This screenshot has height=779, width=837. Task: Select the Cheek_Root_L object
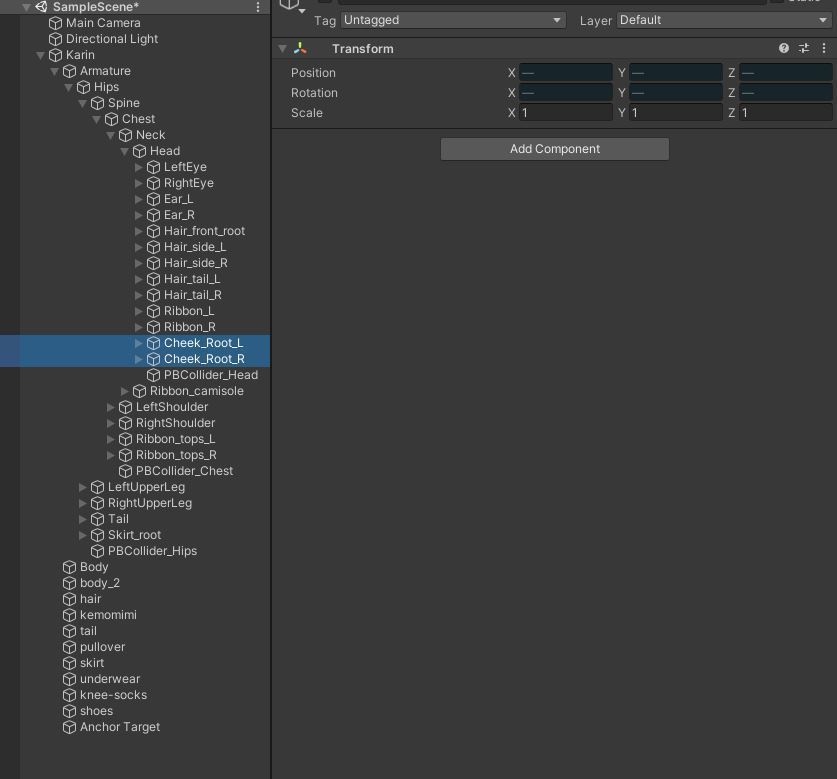[203, 343]
